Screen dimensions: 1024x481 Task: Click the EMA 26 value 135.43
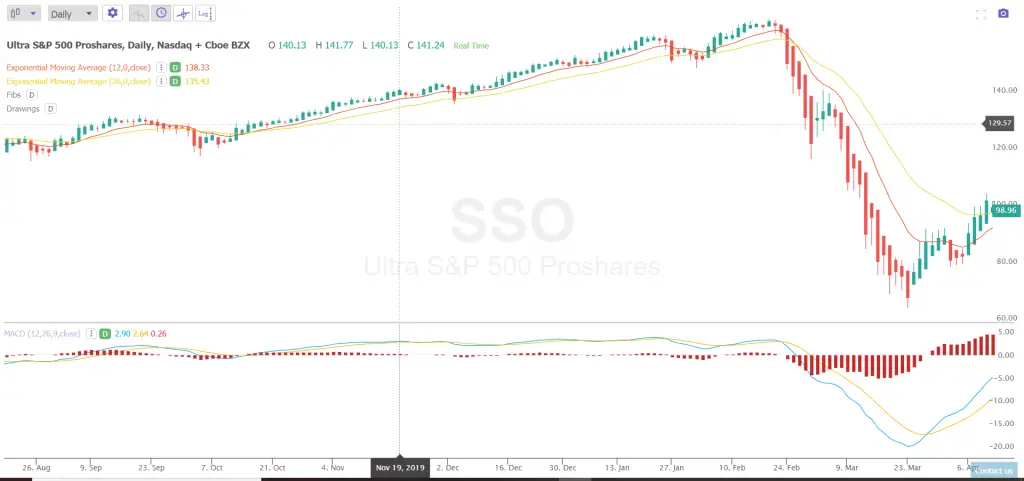click(197, 81)
